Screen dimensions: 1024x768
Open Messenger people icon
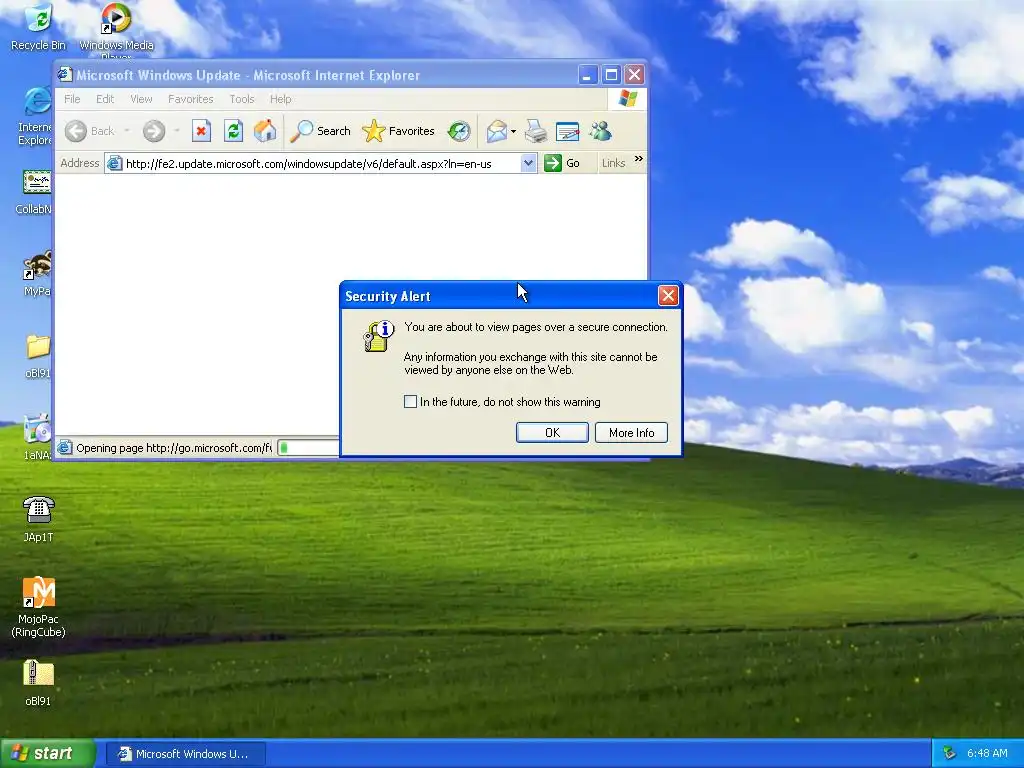coord(600,131)
